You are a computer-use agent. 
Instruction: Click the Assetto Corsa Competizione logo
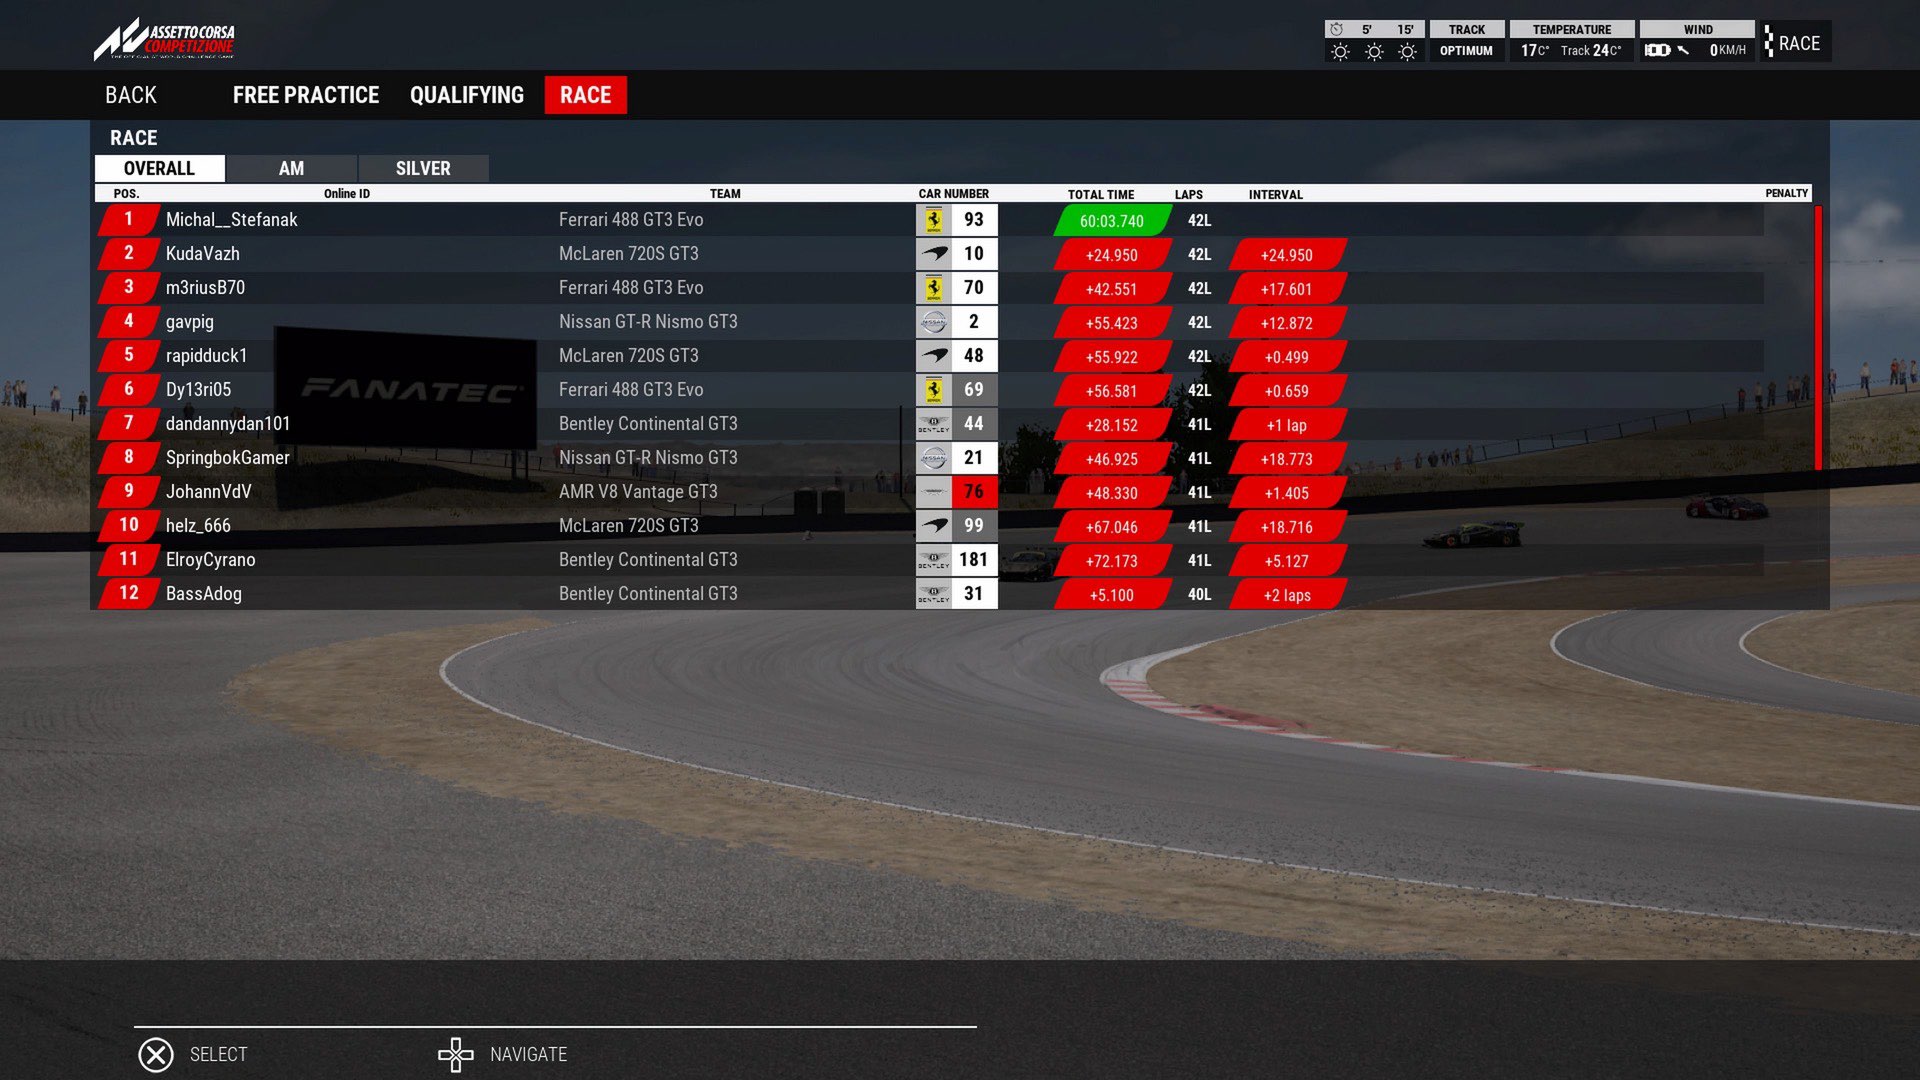[x=165, y=40]
